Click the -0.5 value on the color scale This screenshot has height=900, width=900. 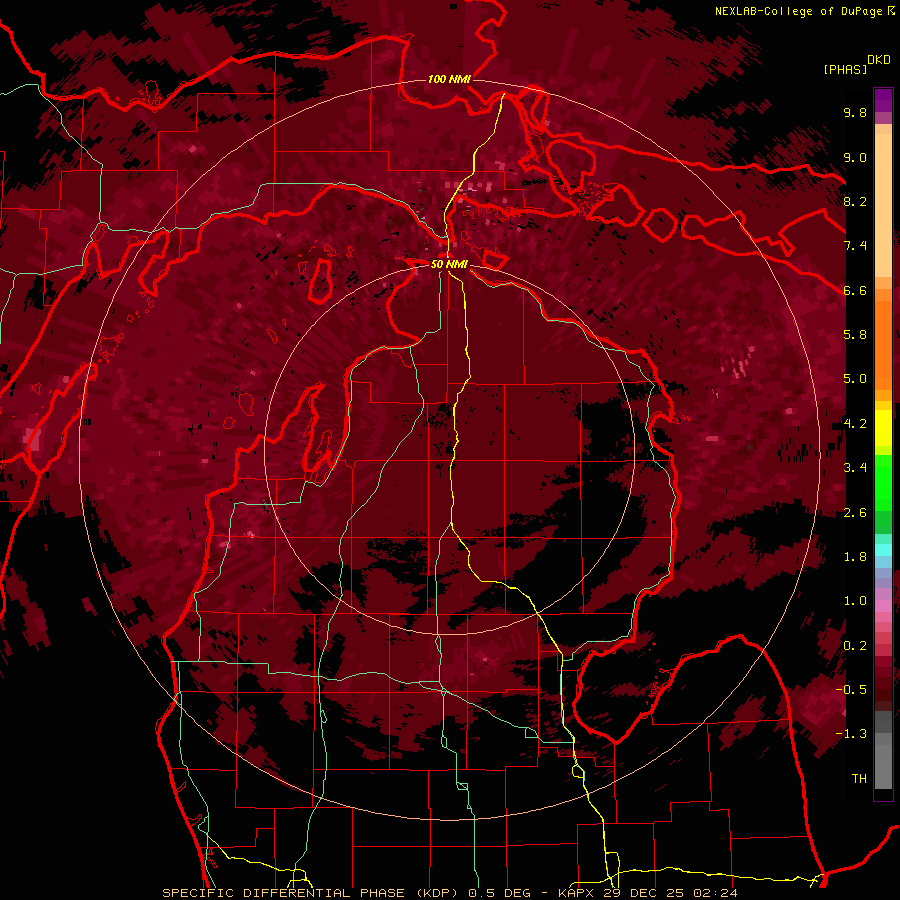851,690
